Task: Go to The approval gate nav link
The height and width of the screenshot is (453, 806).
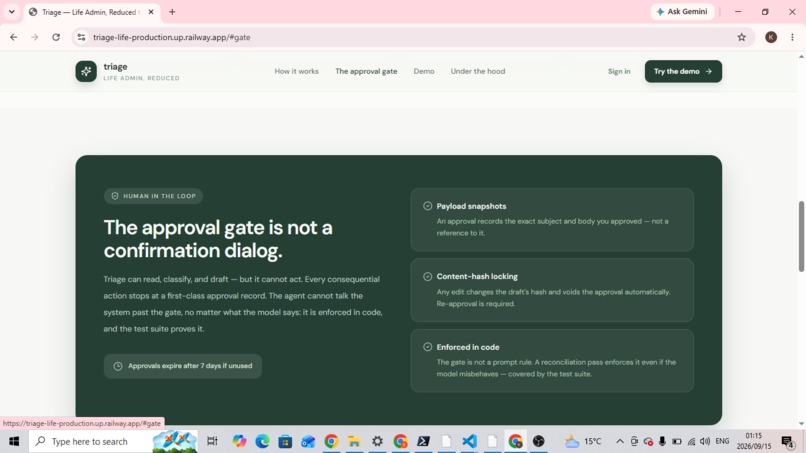Action: 366,71
